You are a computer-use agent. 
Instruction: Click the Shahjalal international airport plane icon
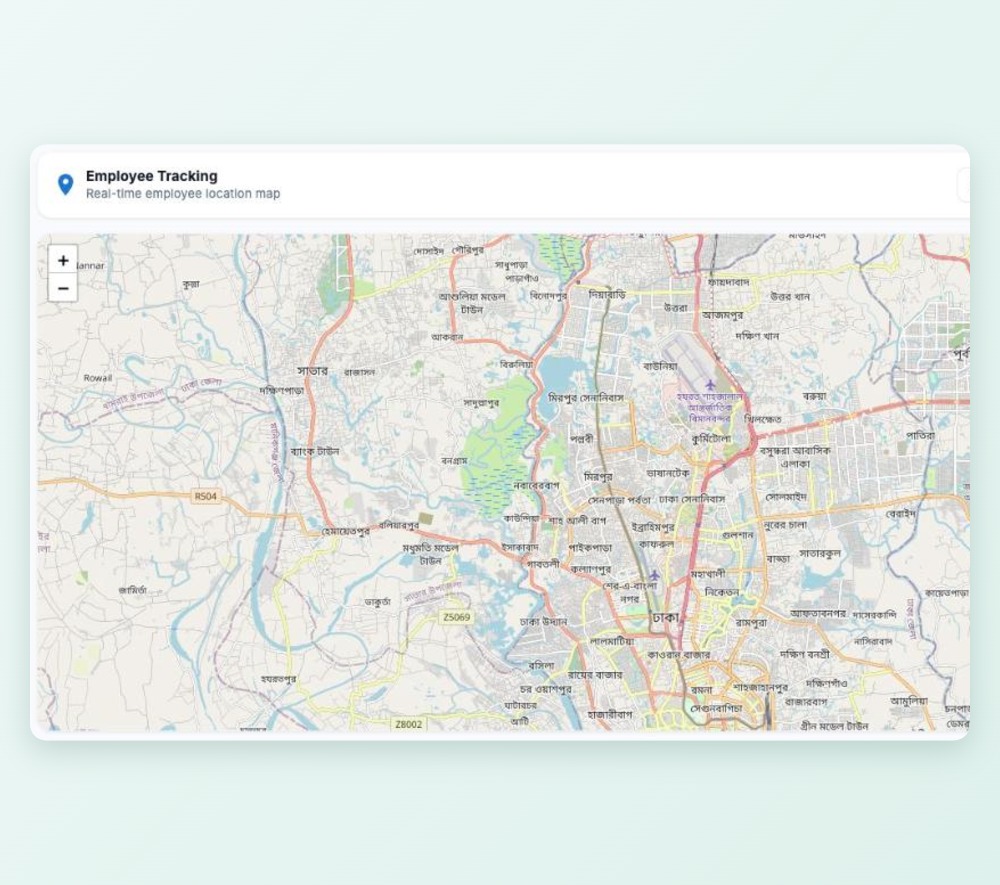tap(710, 384)
